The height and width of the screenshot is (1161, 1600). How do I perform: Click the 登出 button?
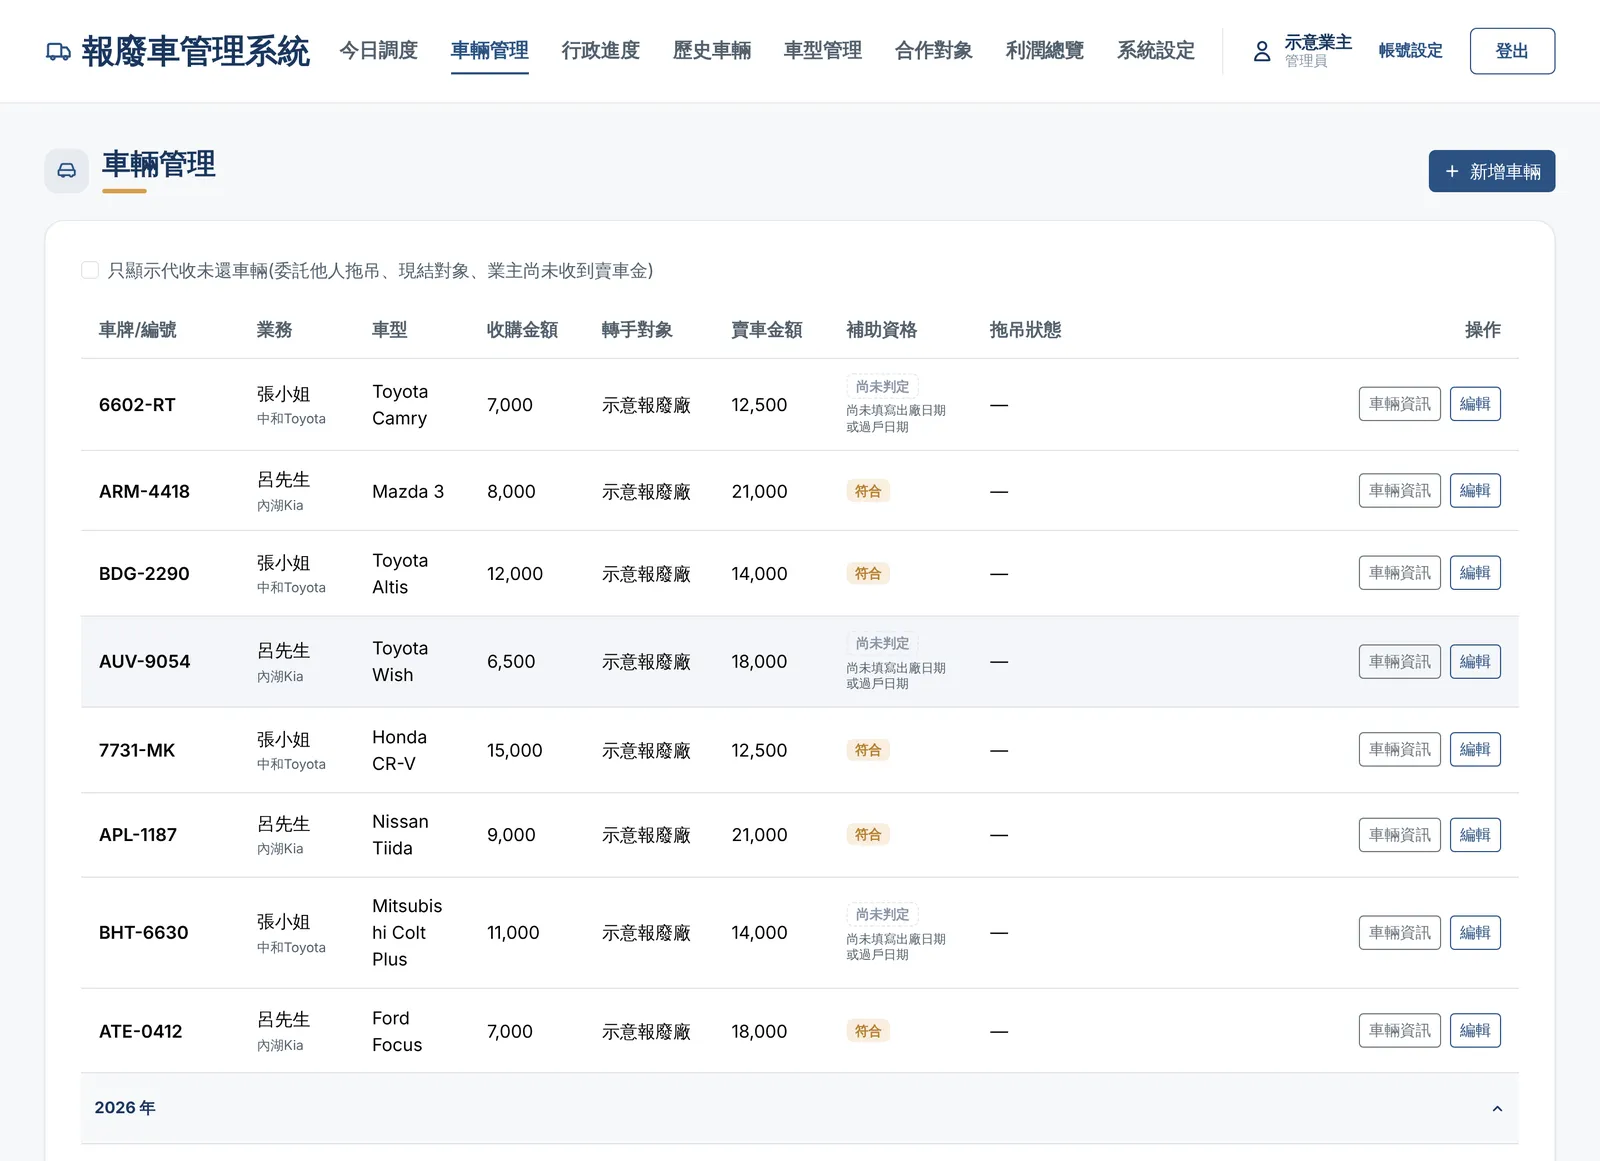[x=1512, y=51]
